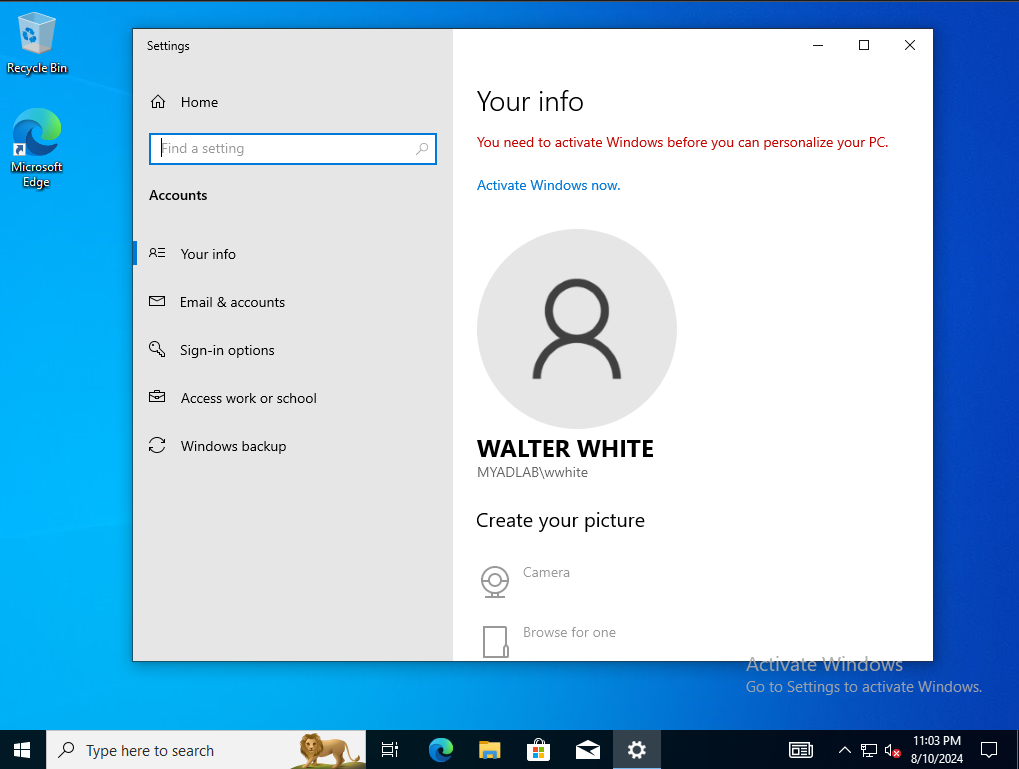The image size is (1019, 769).
Task: Select Browse for one picture option
Action: pyautogui.click(x=568, y=632)
